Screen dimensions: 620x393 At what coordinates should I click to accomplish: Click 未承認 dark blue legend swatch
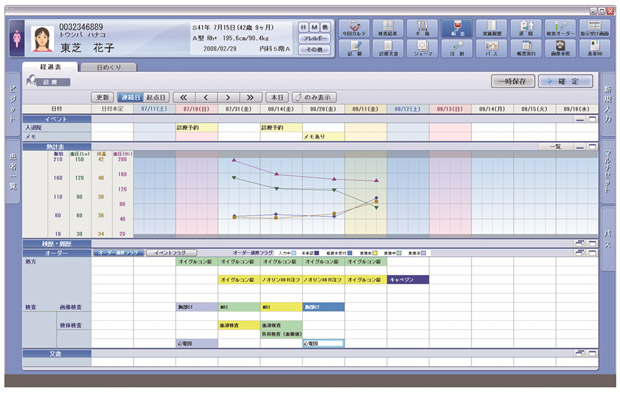[x=316, y=253]
